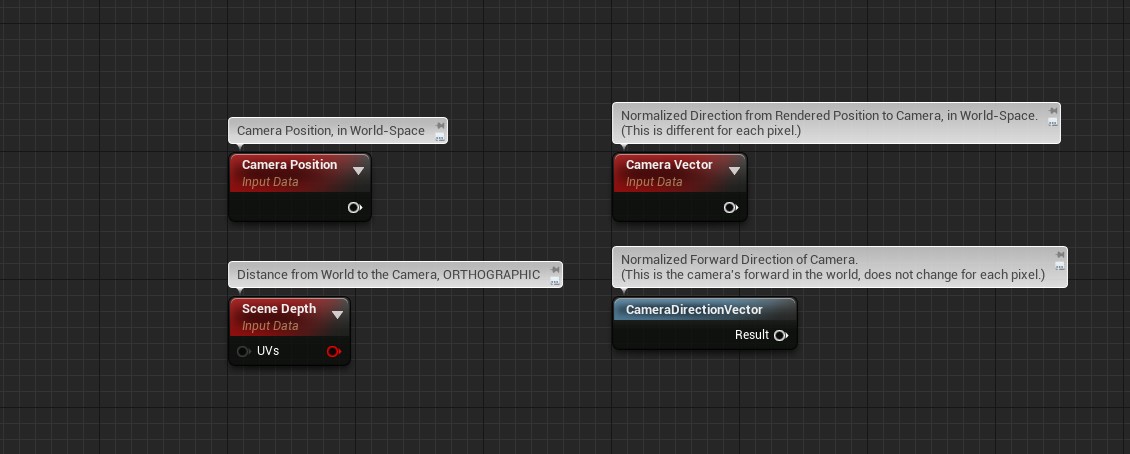
Task: Pin the Camera Position comment bubble
Action: click(x=441, y=126)
